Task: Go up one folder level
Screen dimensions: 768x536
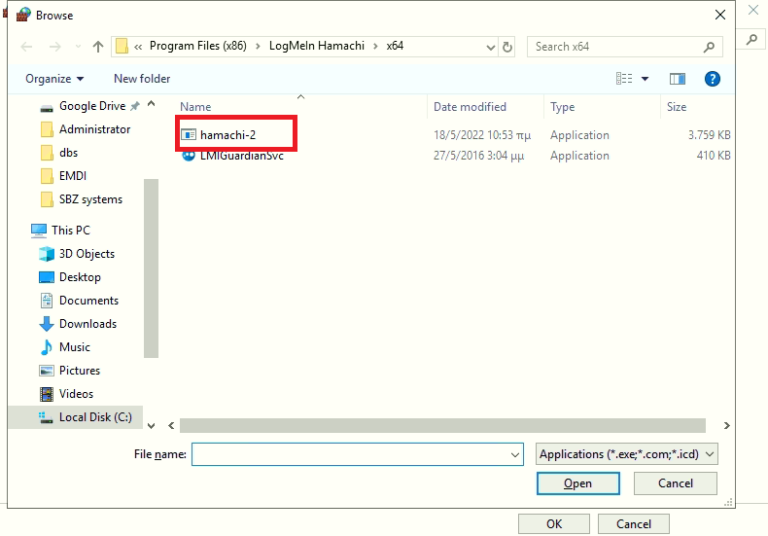Action: click(x=98, y=47)
